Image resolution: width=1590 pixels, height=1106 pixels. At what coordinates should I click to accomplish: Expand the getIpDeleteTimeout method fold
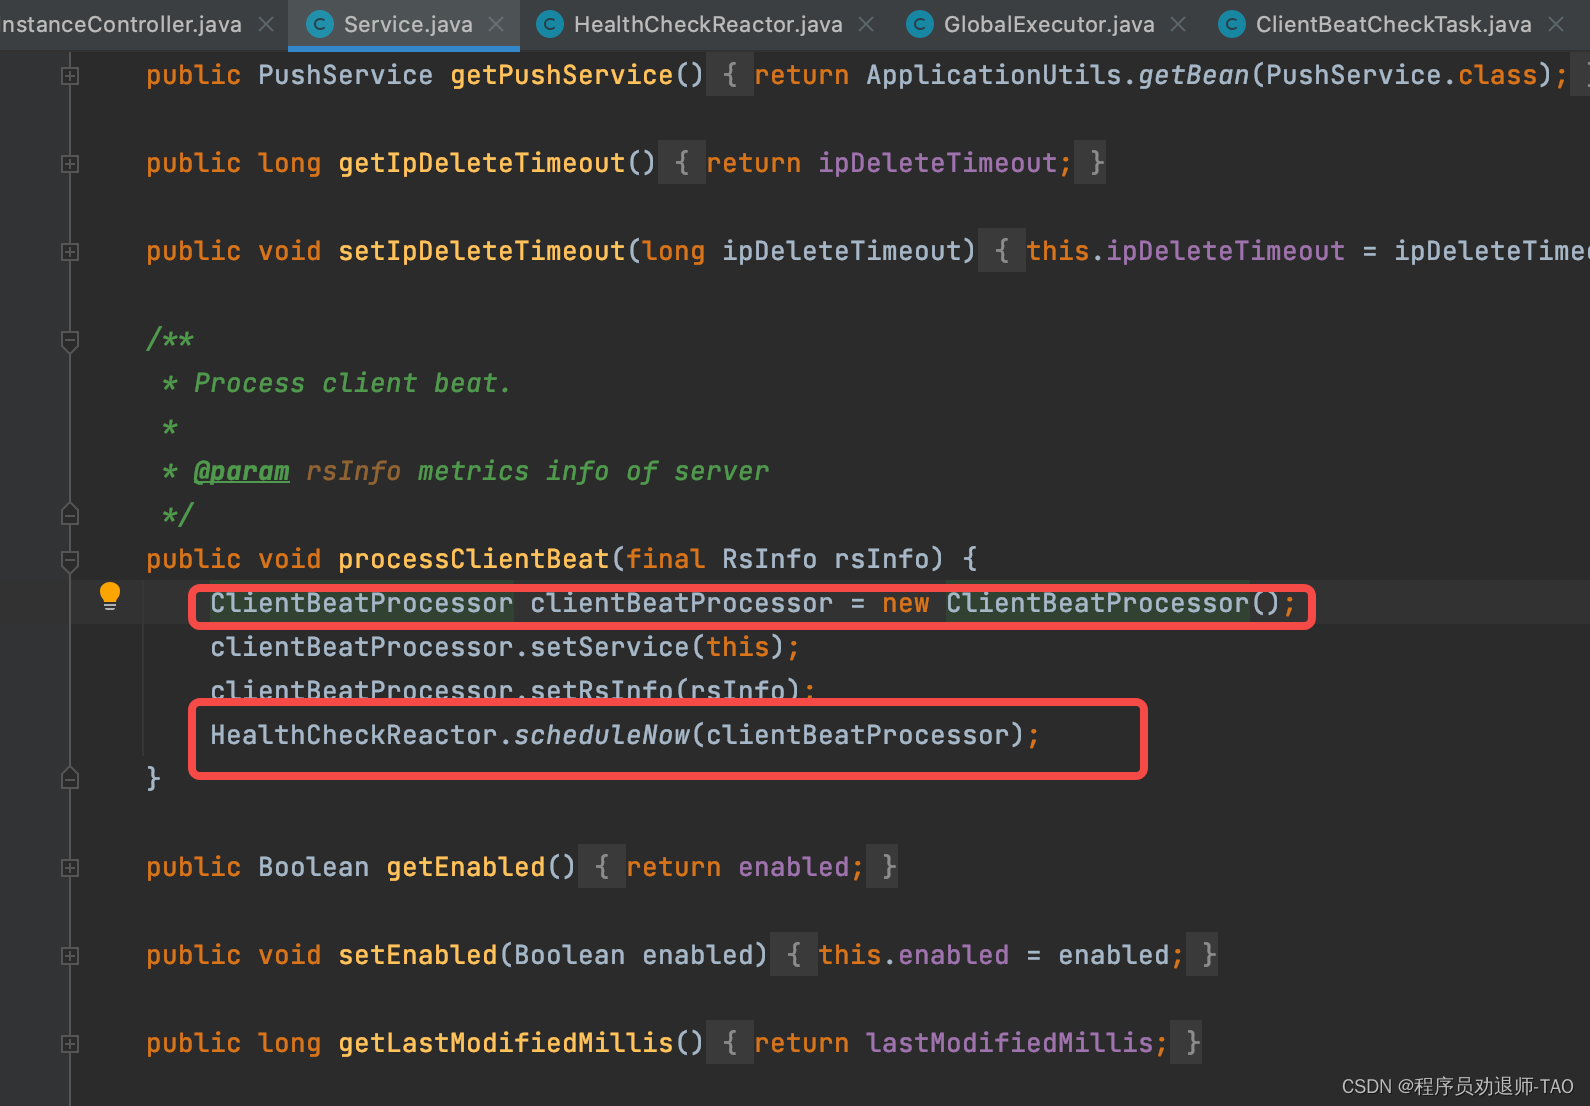70,164
